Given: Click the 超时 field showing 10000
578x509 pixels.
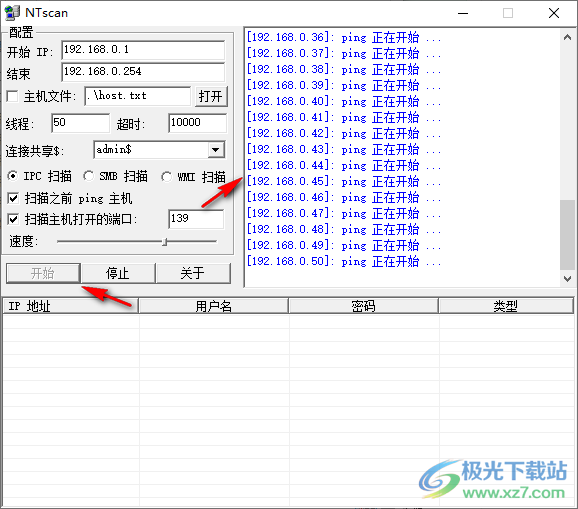Looking at the screenshot, I should point(197,123).
